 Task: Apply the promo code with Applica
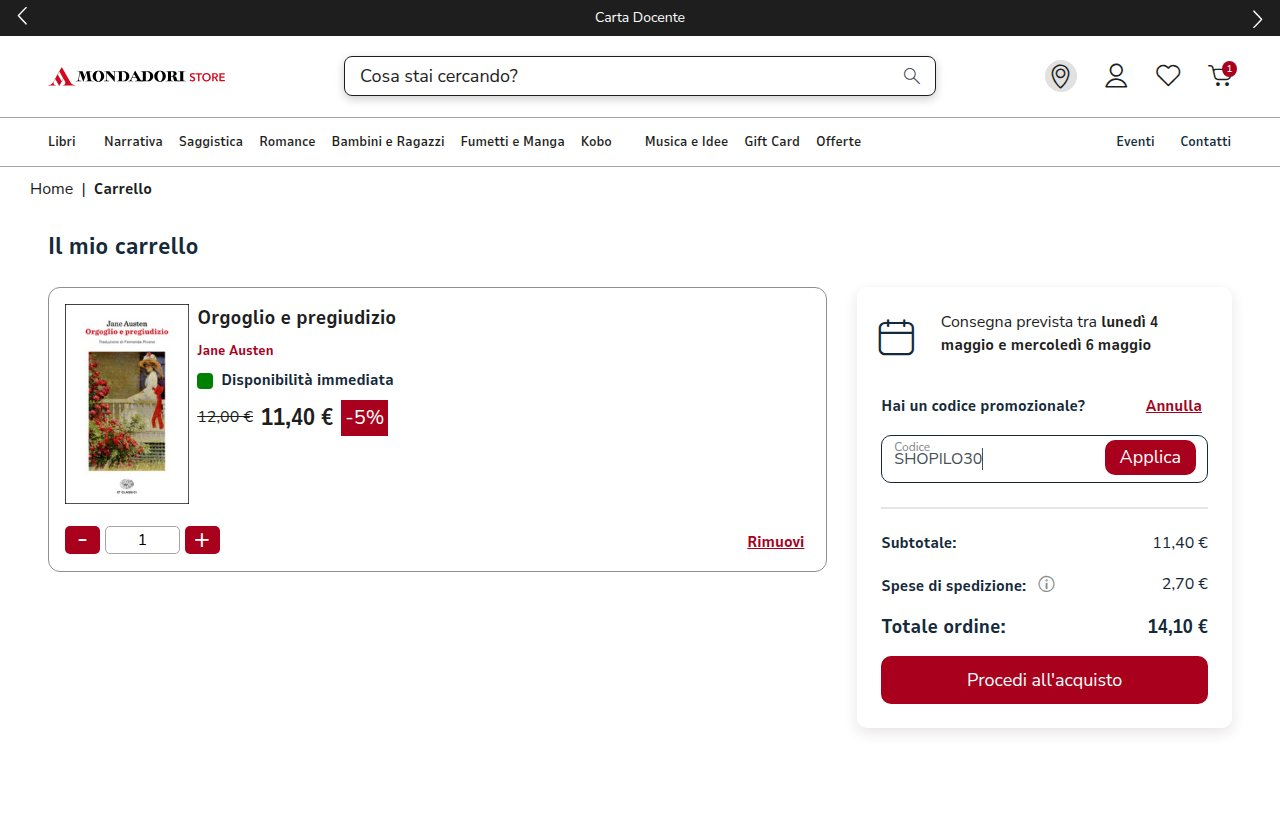[1150, 457]
